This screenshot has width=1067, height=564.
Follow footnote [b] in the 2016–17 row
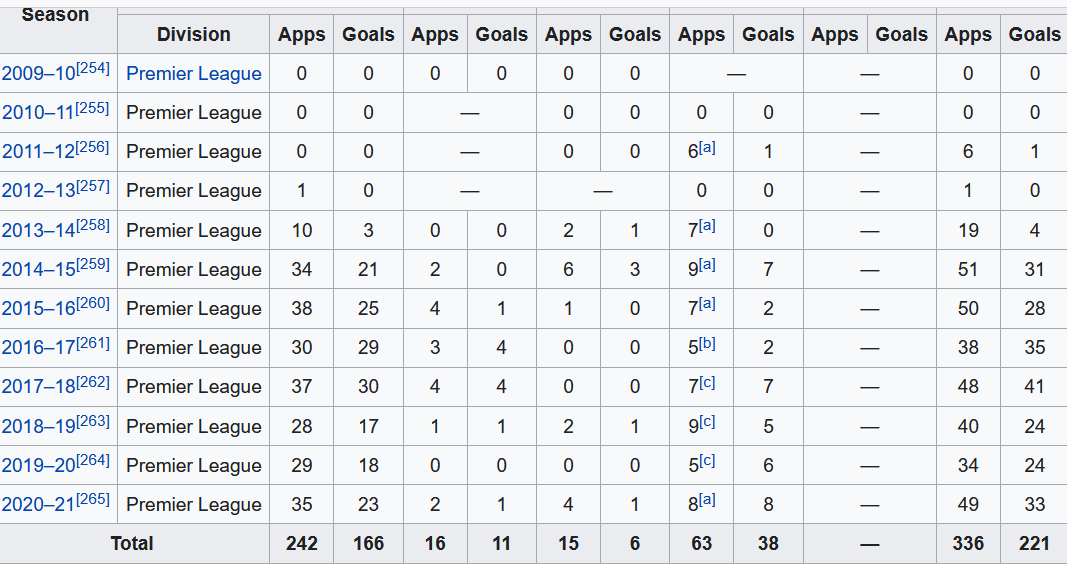707,342
